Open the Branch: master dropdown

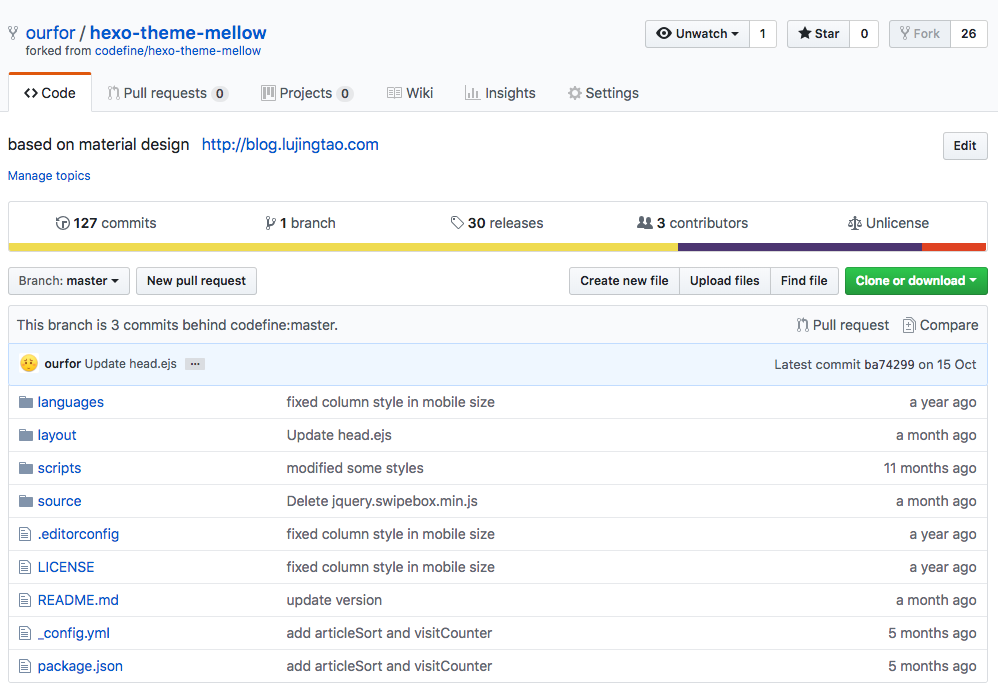[x=69, y=281]
